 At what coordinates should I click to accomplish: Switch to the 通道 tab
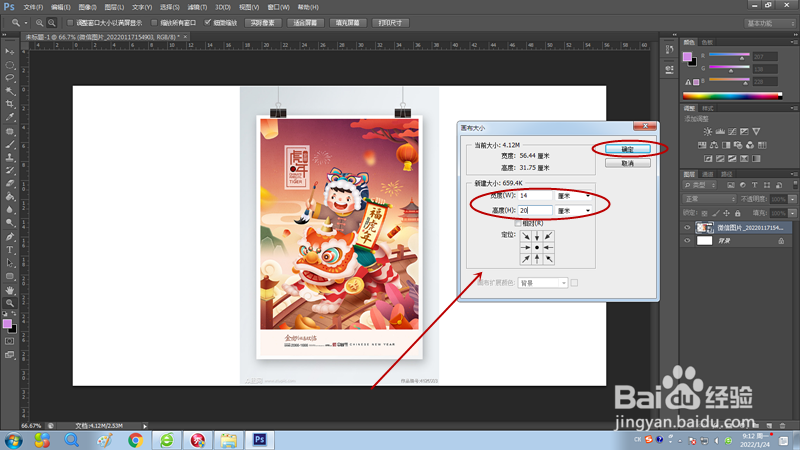click(708, 174)
